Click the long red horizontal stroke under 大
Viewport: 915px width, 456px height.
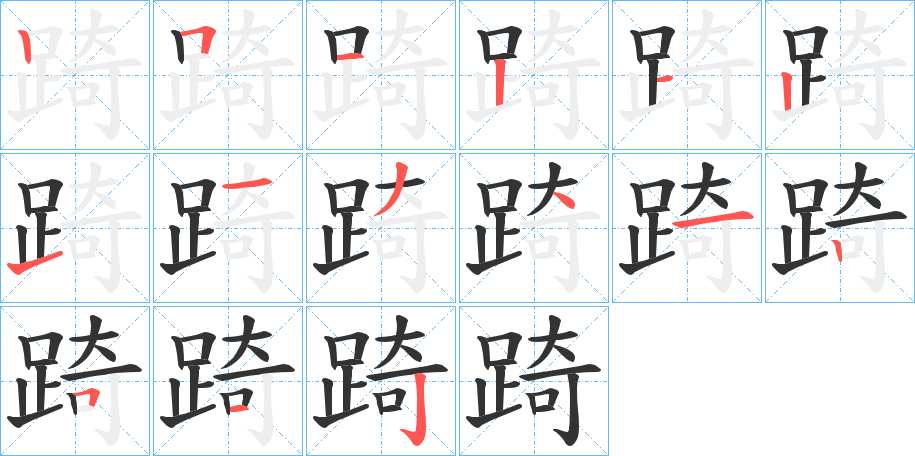pyautogui.click(x=712, y=219)
